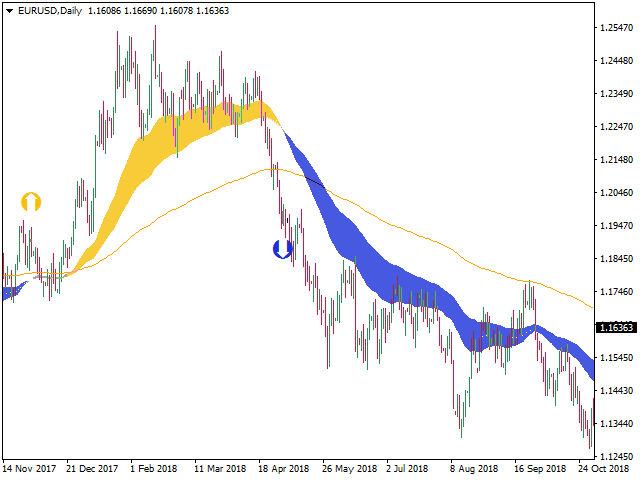Click the OHLC values 1.16086 1.16690 text

[x=122, y=11]
